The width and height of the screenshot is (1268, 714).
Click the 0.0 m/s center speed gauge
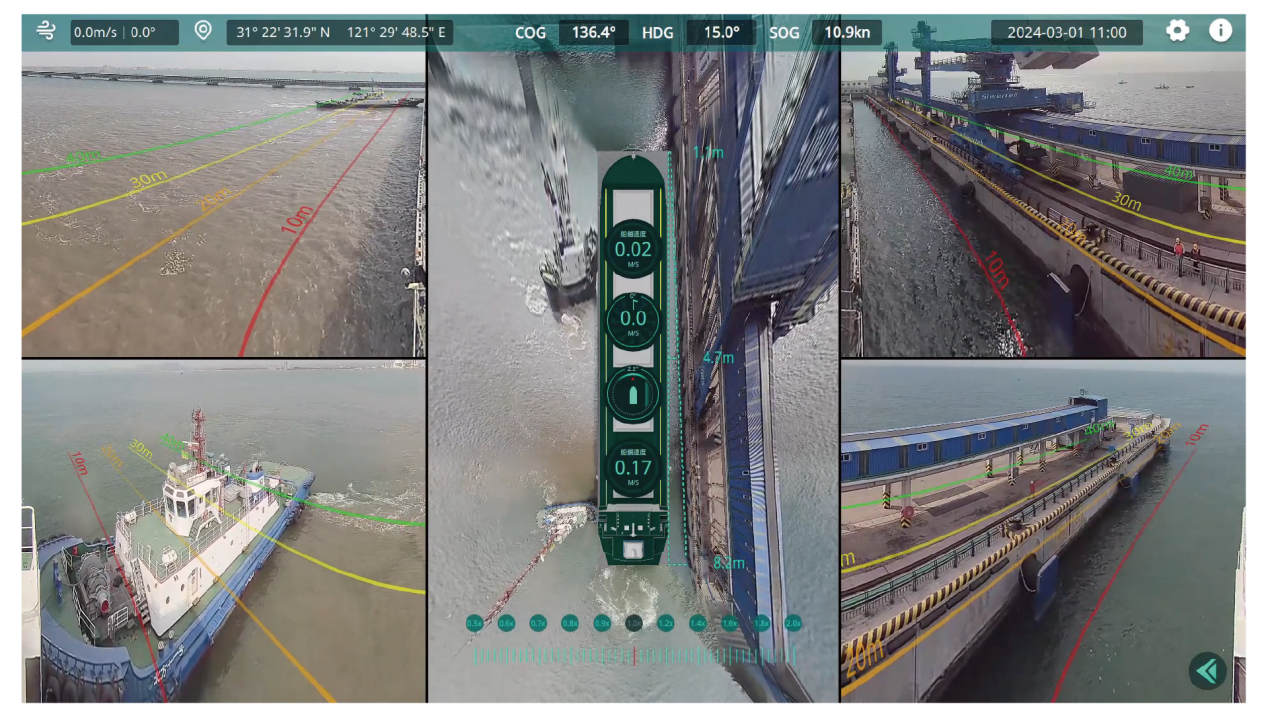pos(633,320)
